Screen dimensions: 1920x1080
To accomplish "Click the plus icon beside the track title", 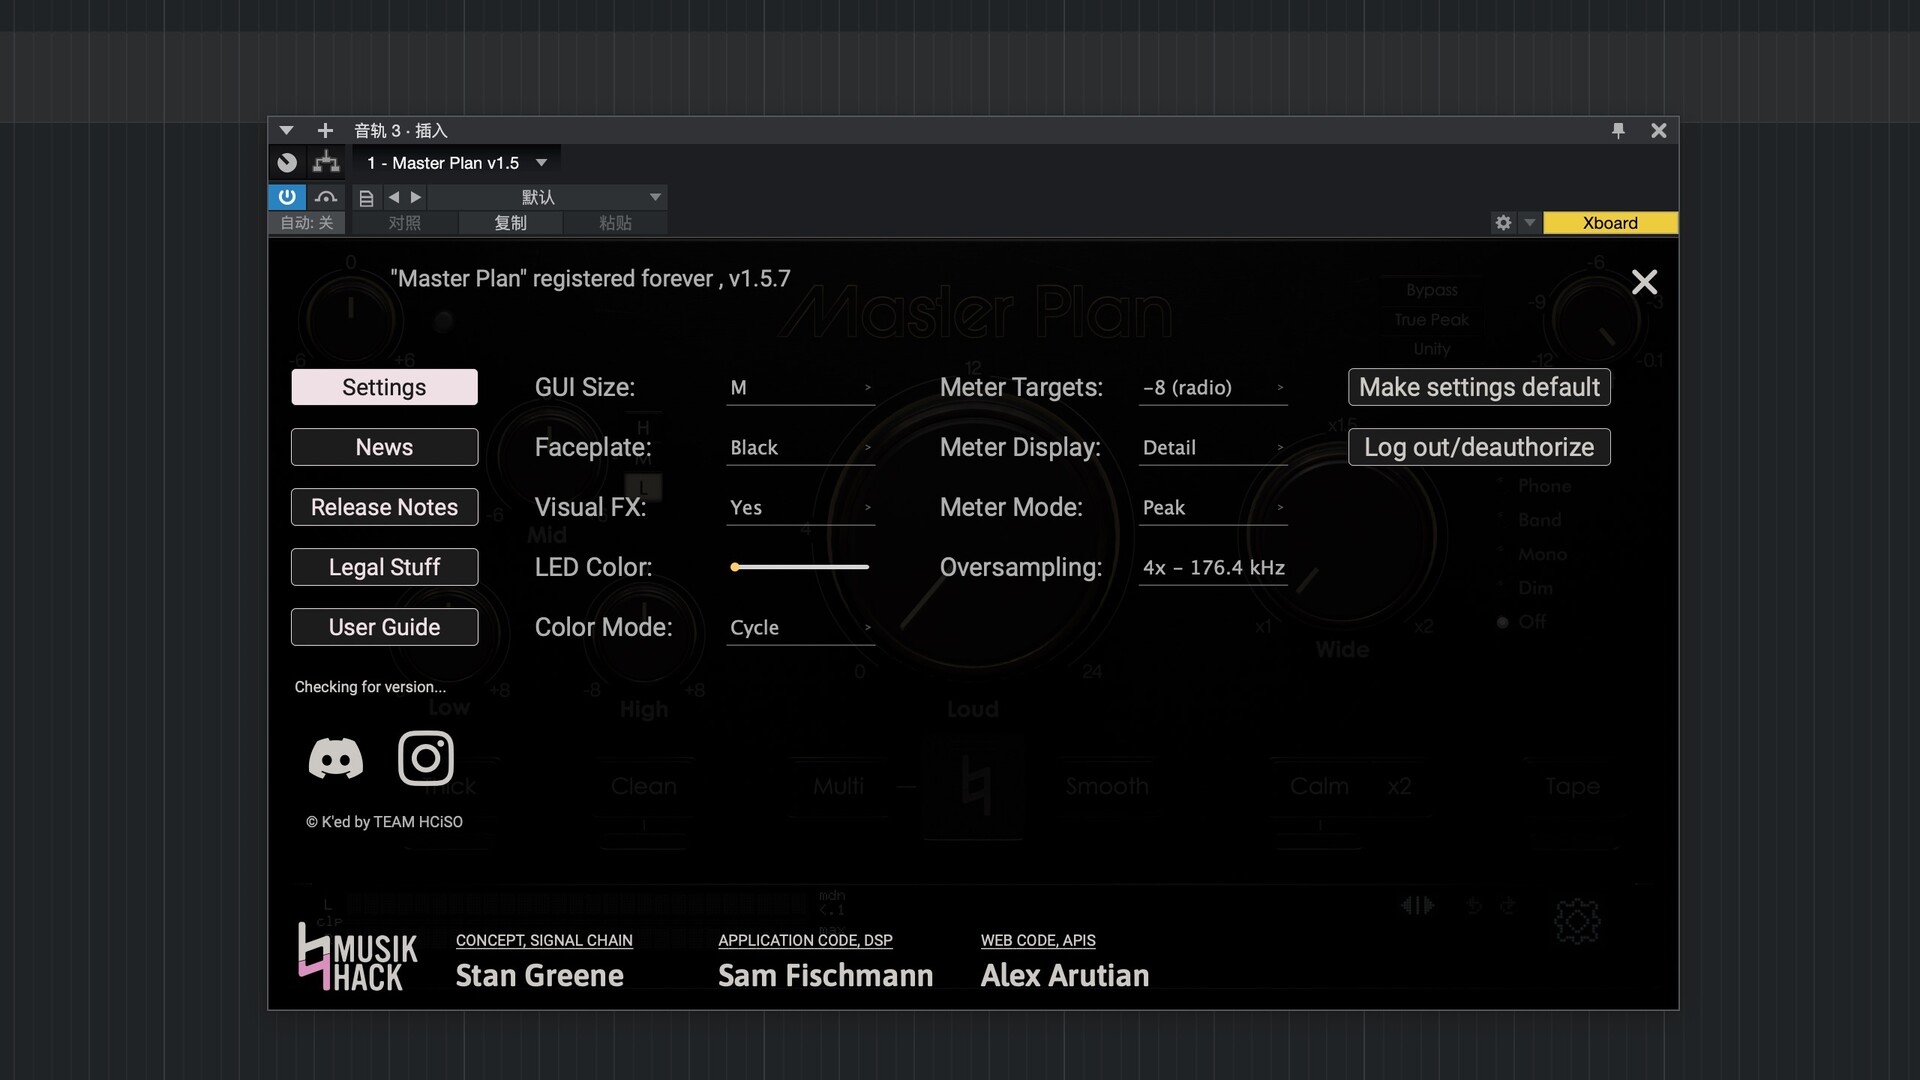I will pyautogui.click(x=325, y=130).
